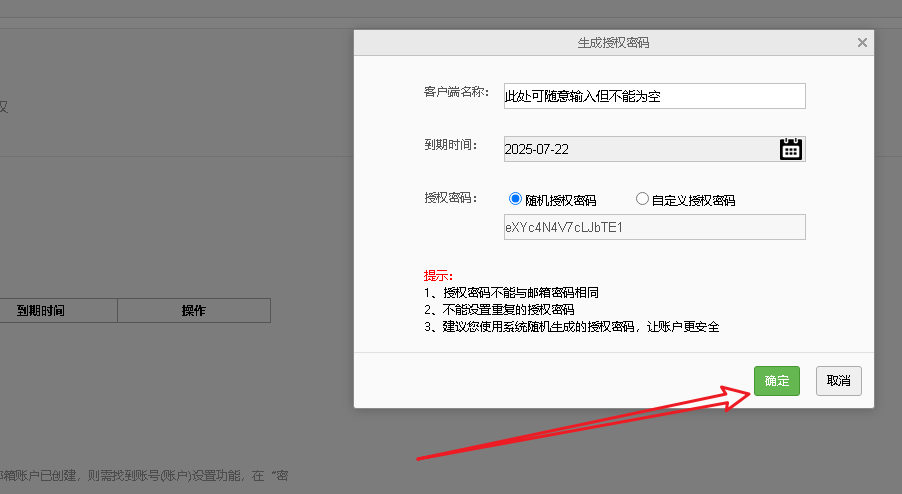Image resolution: width=902 pixels, height=494 pixels.
Task: Click the 到期时间 label in the dialog
Action: 451,146
